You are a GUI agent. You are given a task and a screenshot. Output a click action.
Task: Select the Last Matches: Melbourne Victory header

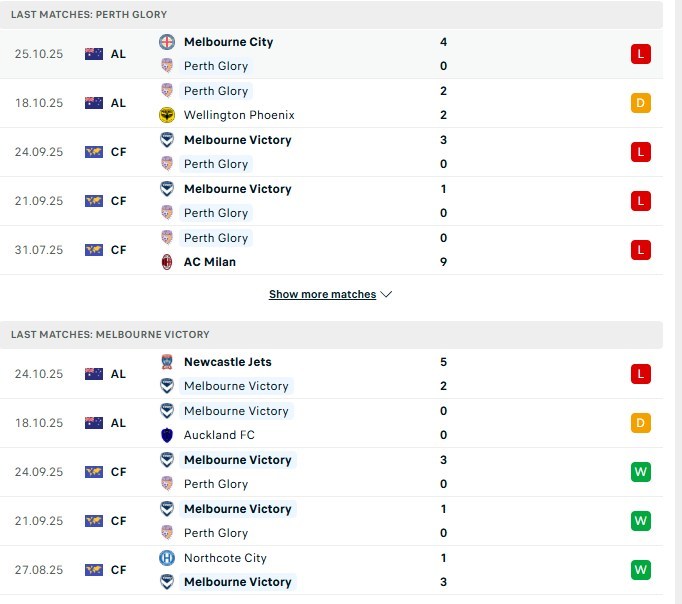(110, 334)
